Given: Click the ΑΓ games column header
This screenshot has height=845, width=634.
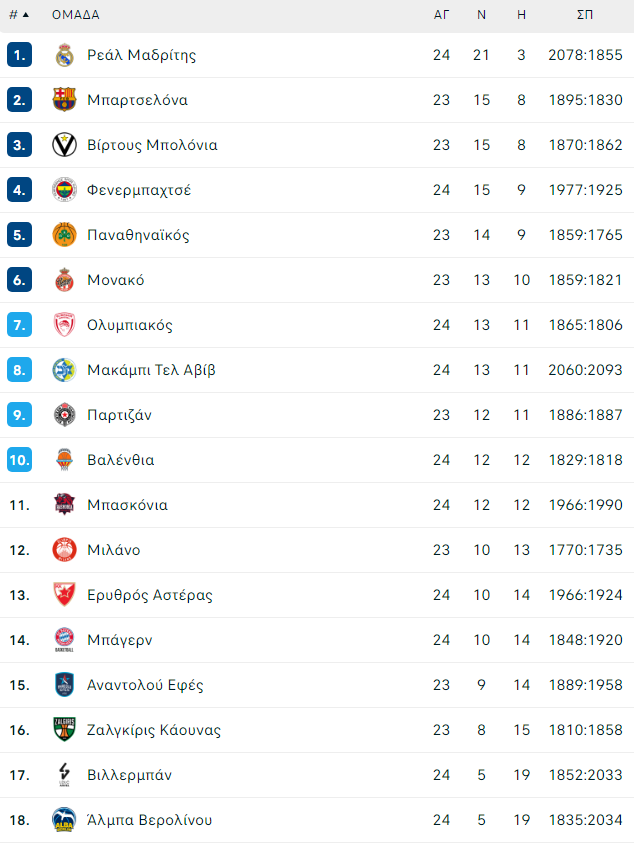Looking at the screenshot, I should click(x=442, y=15).
